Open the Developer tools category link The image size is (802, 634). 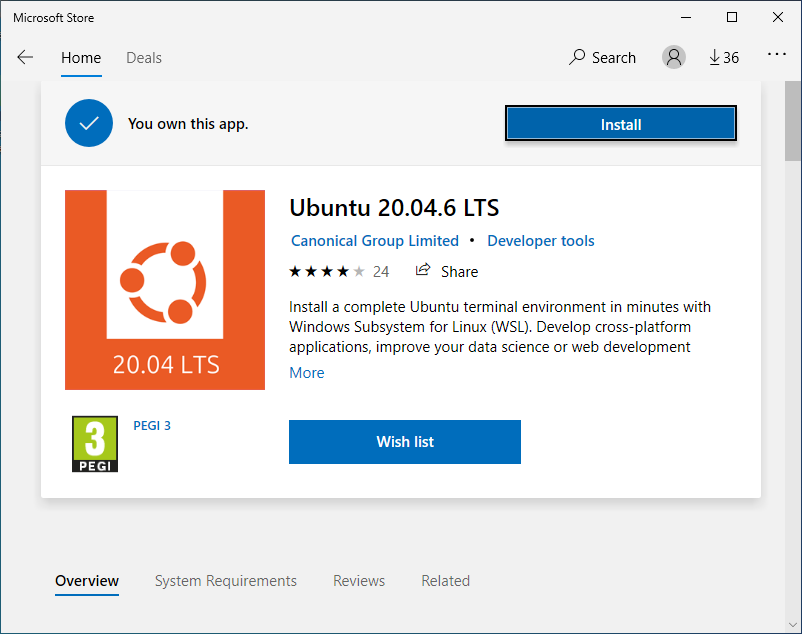[x=541, y=241]
